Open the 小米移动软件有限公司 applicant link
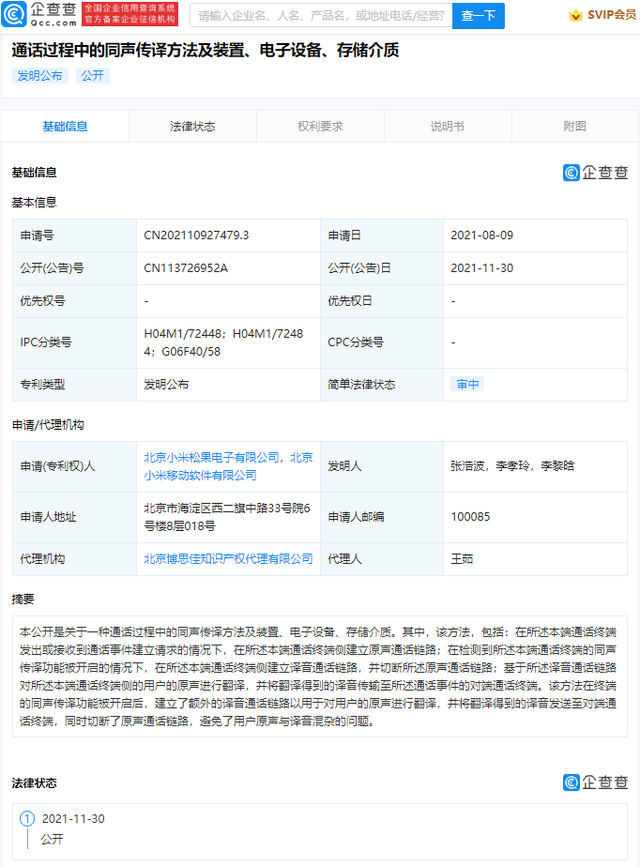The width and height of the screenshot is (640, 866). (x=200, y=476)
